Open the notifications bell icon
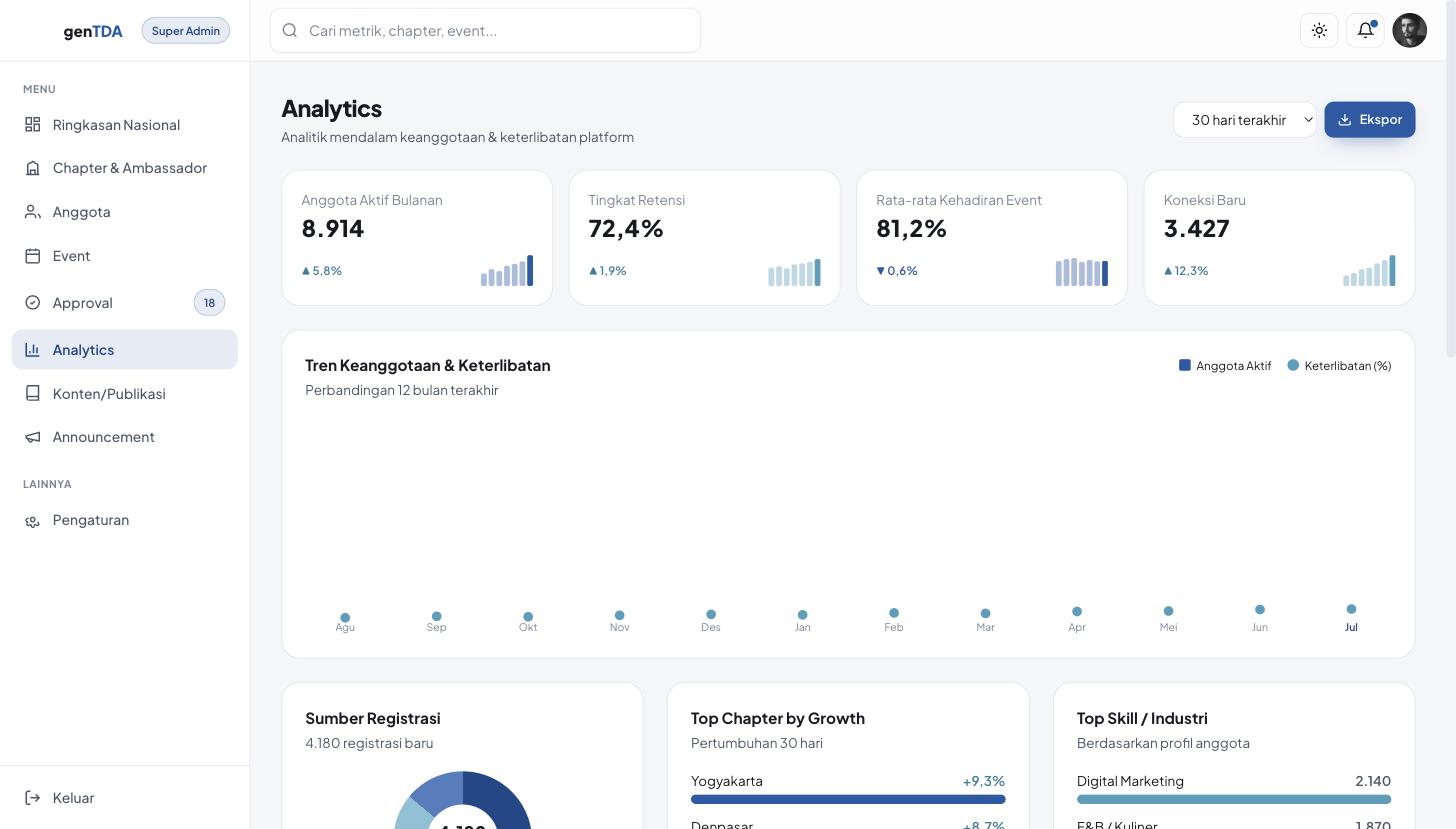 coord(1365,30)
